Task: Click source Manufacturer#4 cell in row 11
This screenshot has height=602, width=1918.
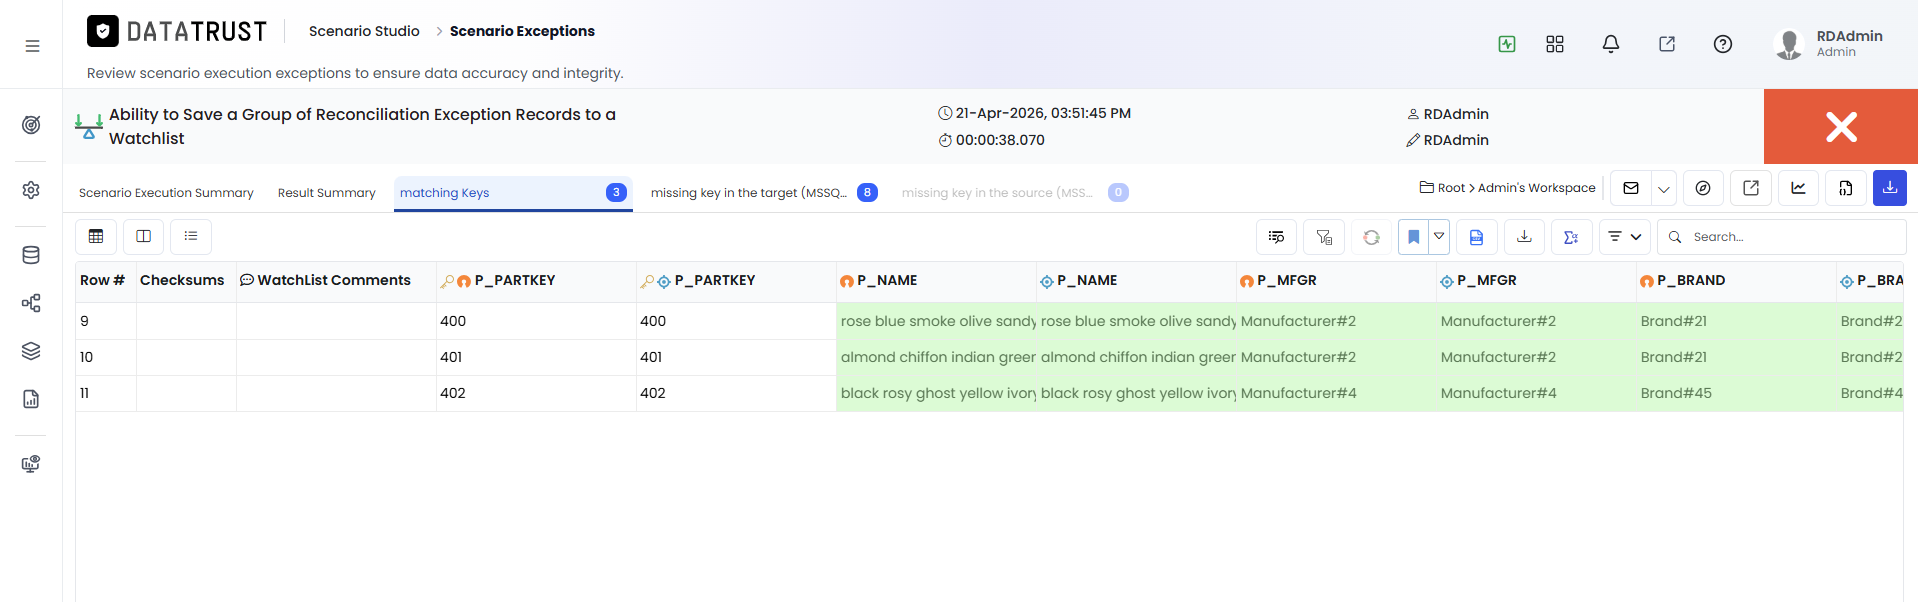Action: tap(1336, 393)
